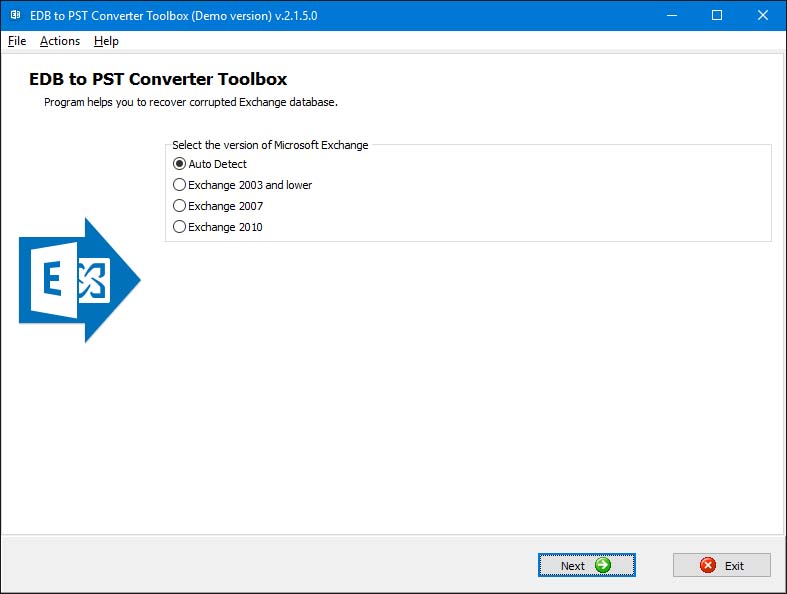Image resolution: width=787 pixels, height=594 pixels.
Task: Click the Exchange arrow logo image
Action: click(x=80, y=280)
